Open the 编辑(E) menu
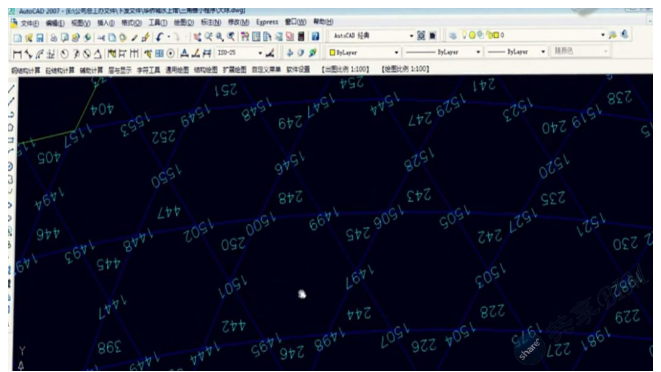 55,23
